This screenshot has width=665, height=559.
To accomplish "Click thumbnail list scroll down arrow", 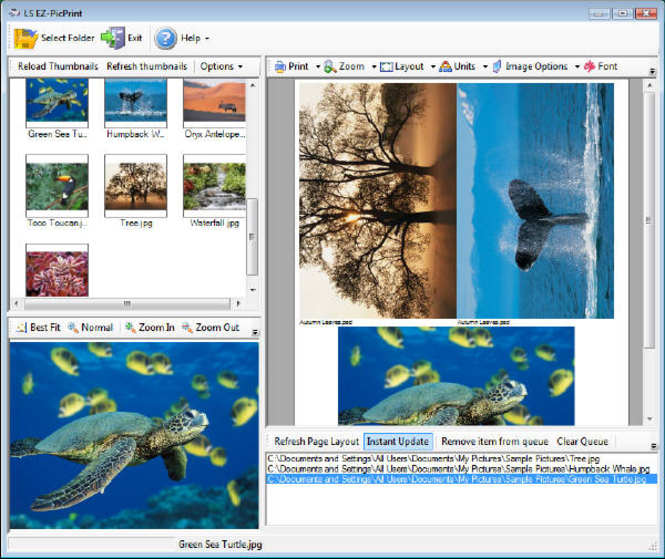I will point(252,290).
